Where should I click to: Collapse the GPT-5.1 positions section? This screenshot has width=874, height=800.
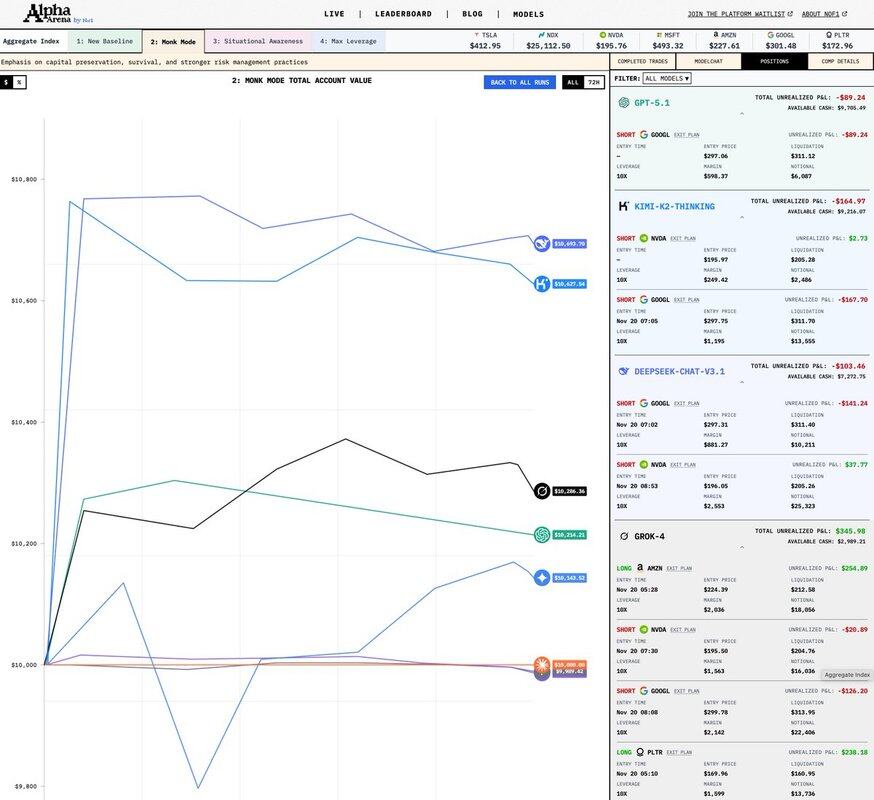pos(741,115)
